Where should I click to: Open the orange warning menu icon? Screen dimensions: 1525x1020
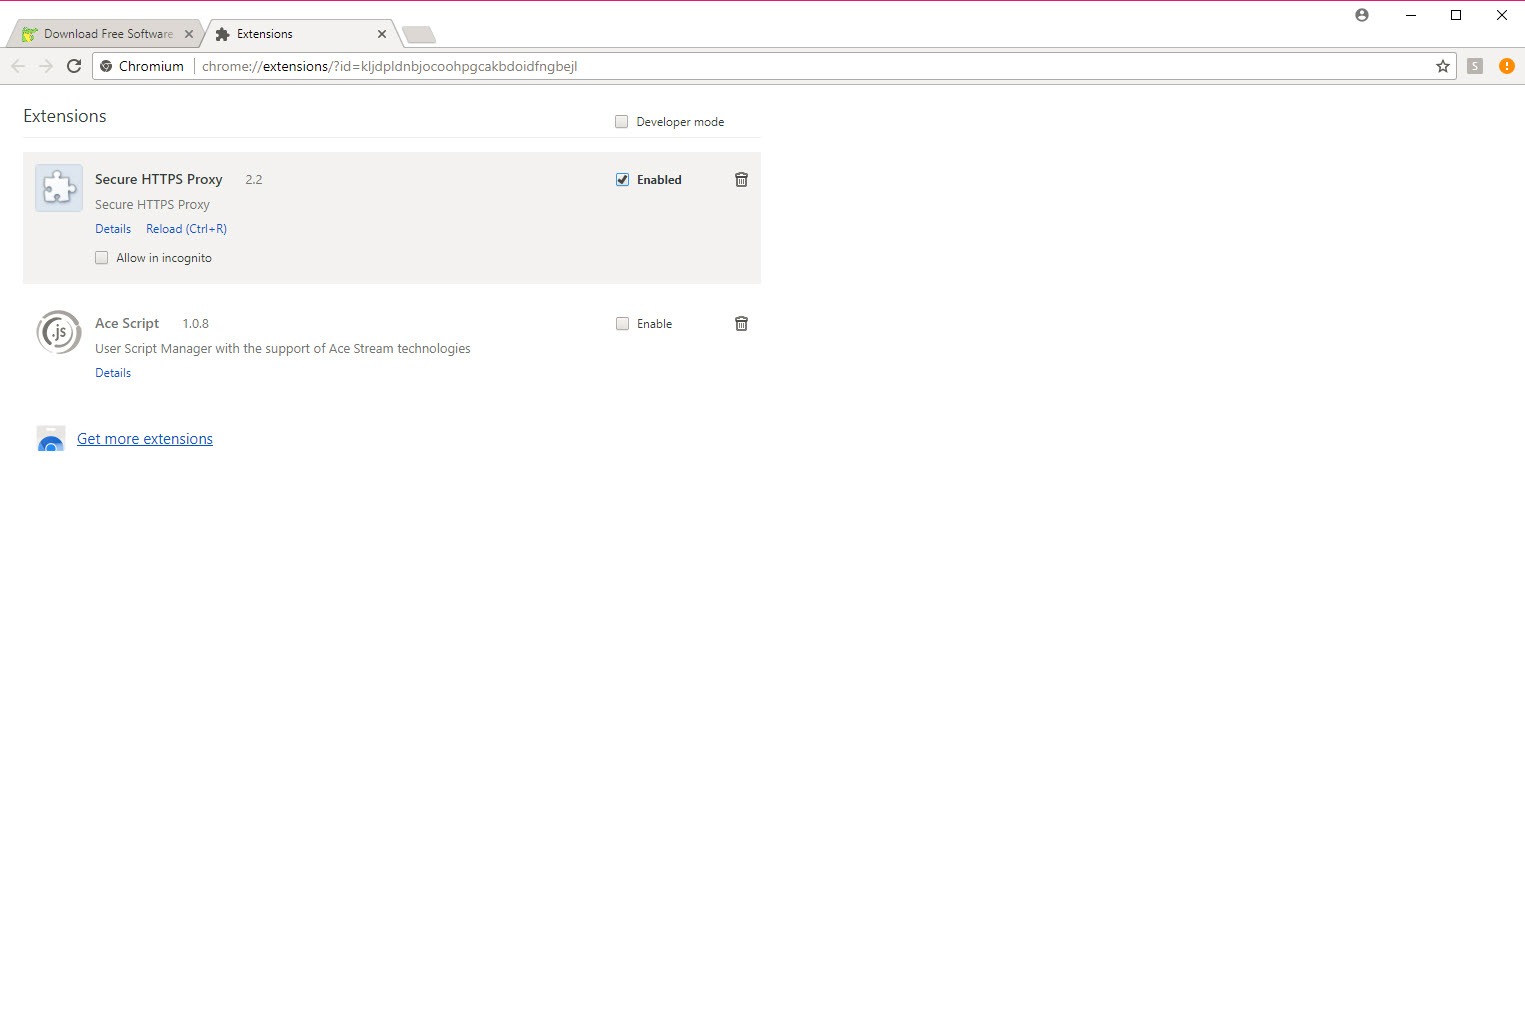point(1506,66)
